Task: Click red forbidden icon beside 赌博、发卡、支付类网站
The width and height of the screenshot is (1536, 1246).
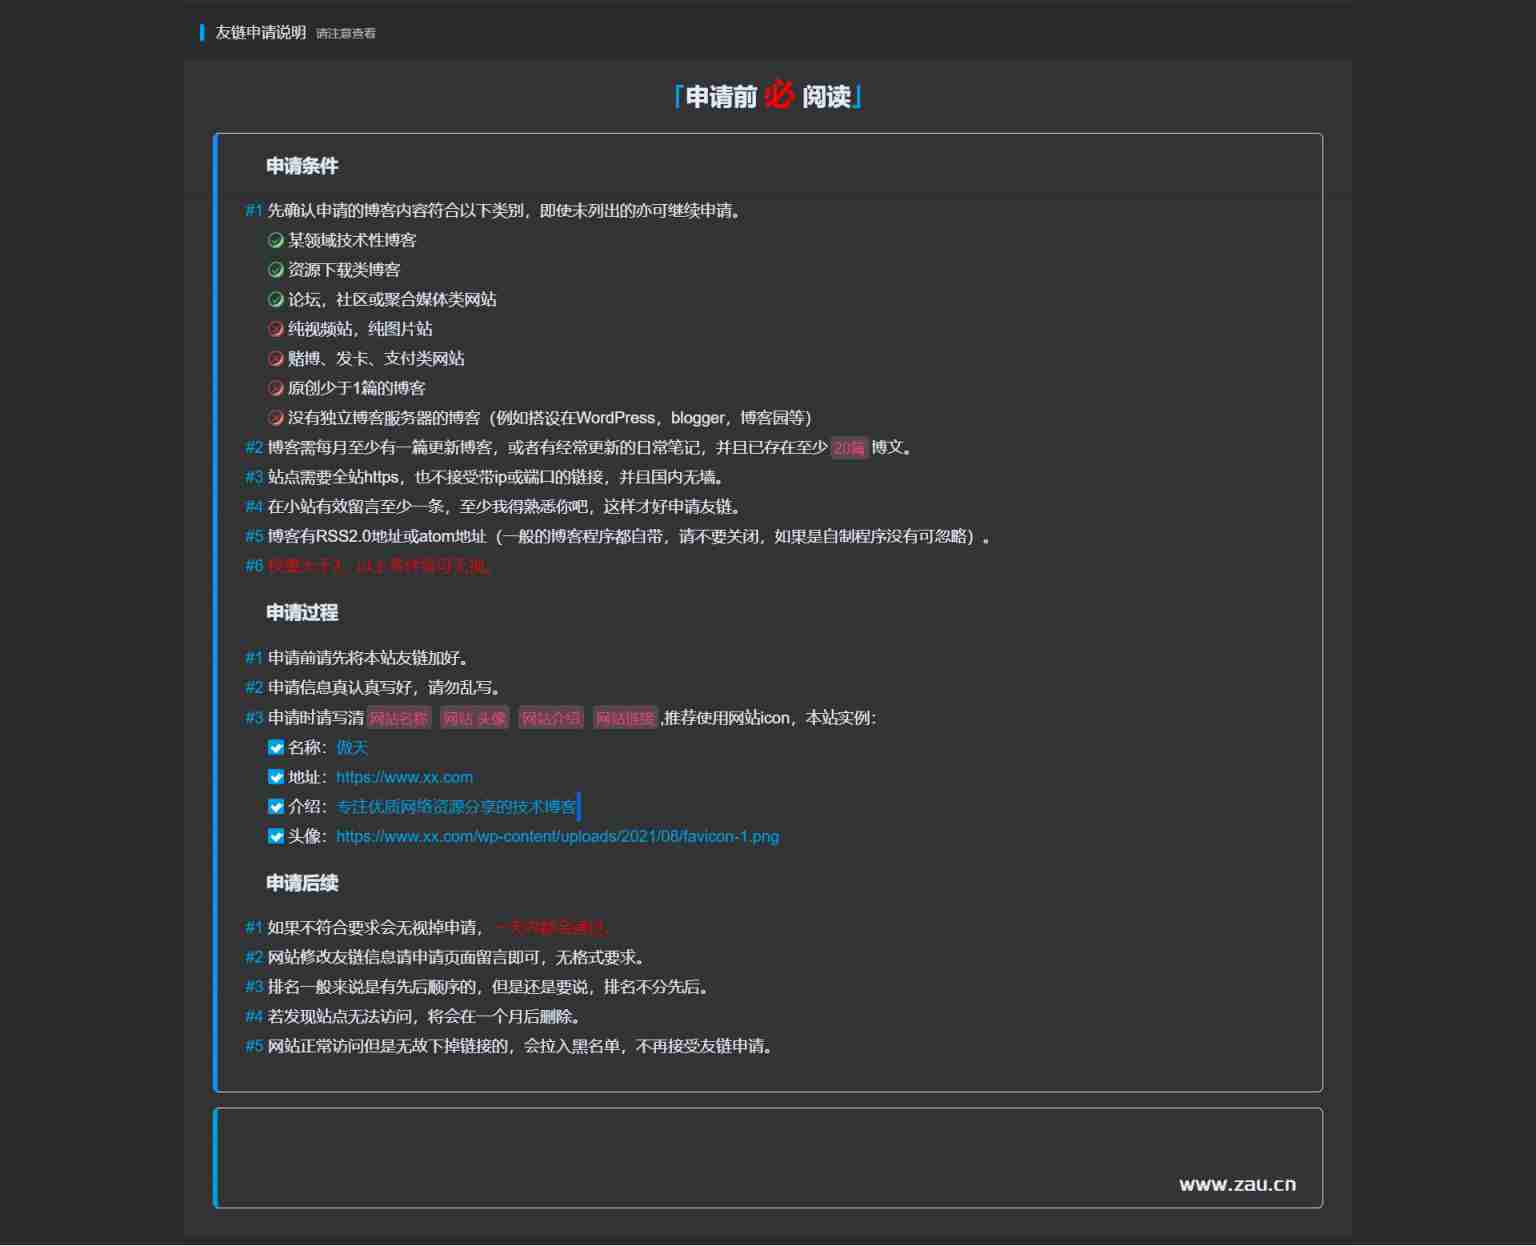Action: [276, 359]
